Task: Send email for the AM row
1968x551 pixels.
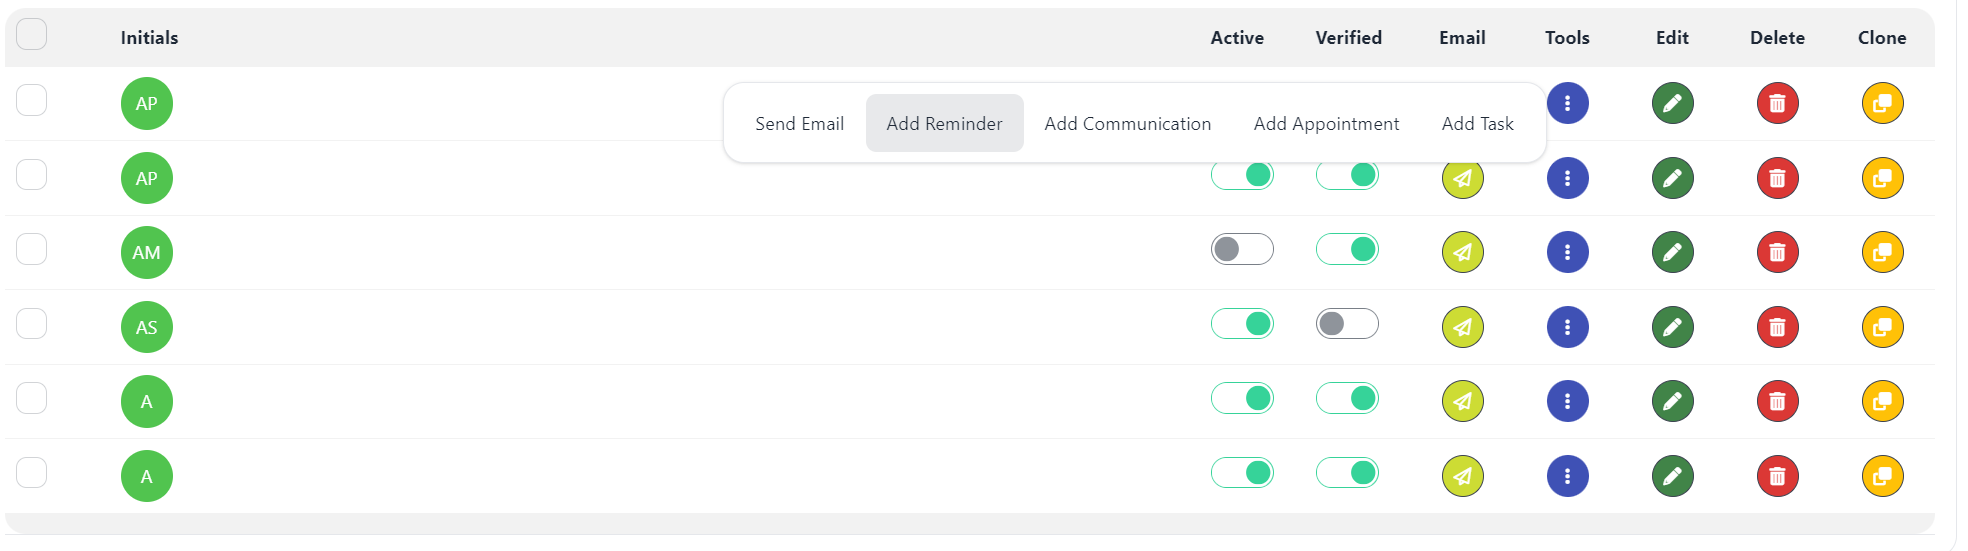Action: 1462,252
